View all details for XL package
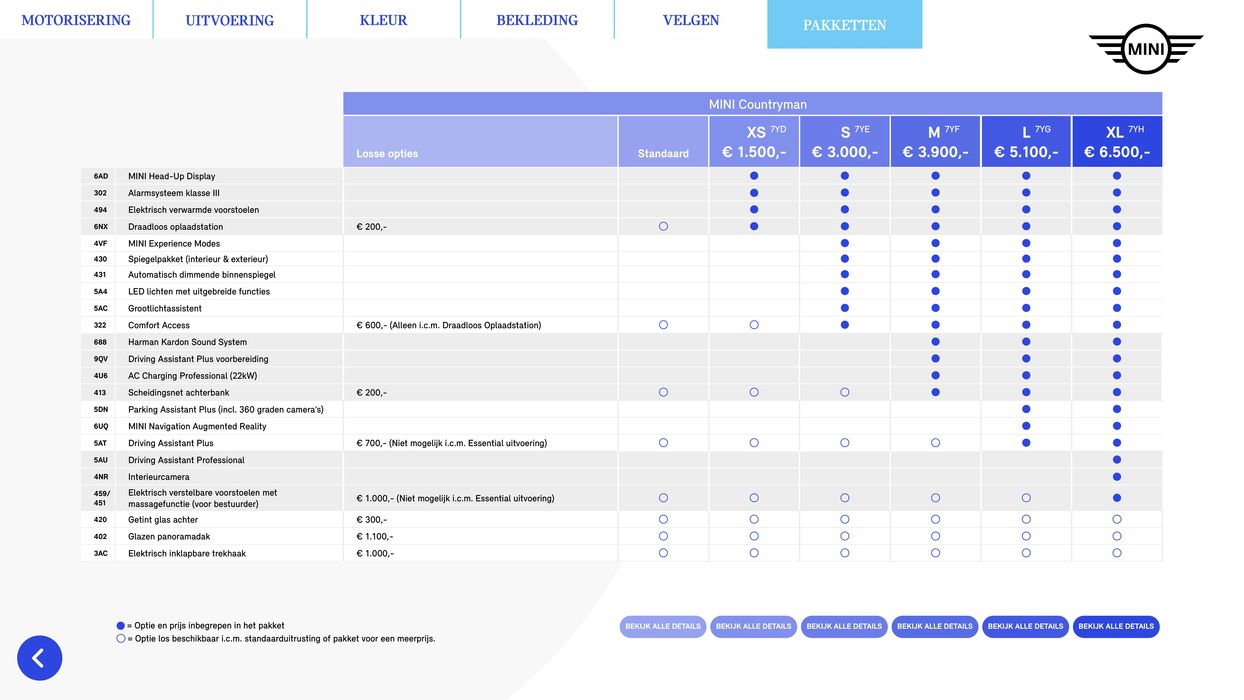Screen dimensions: 1244x700 [1116, 627]
